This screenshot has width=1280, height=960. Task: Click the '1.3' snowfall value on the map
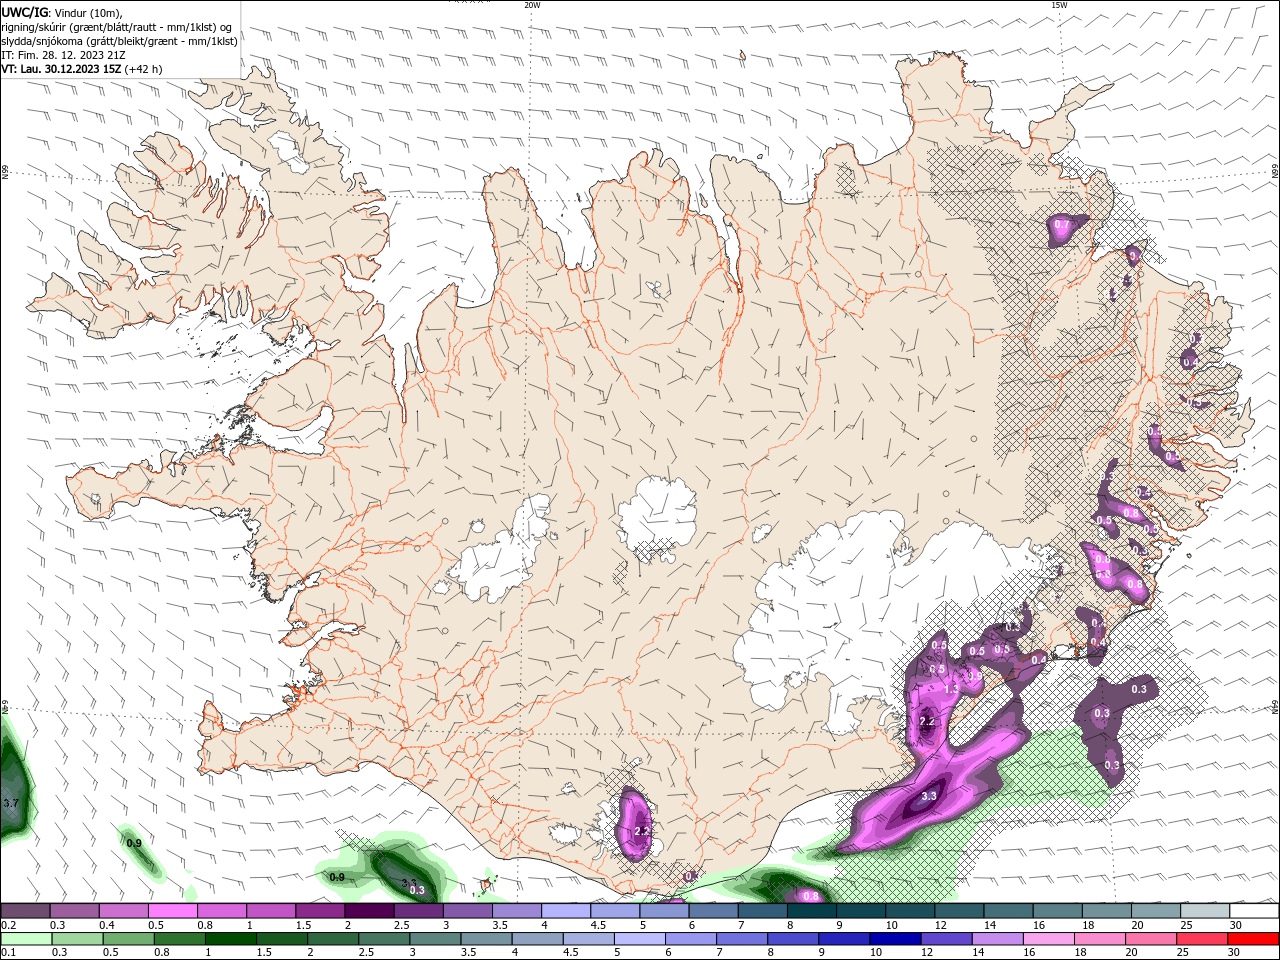(x=951, y=689)
